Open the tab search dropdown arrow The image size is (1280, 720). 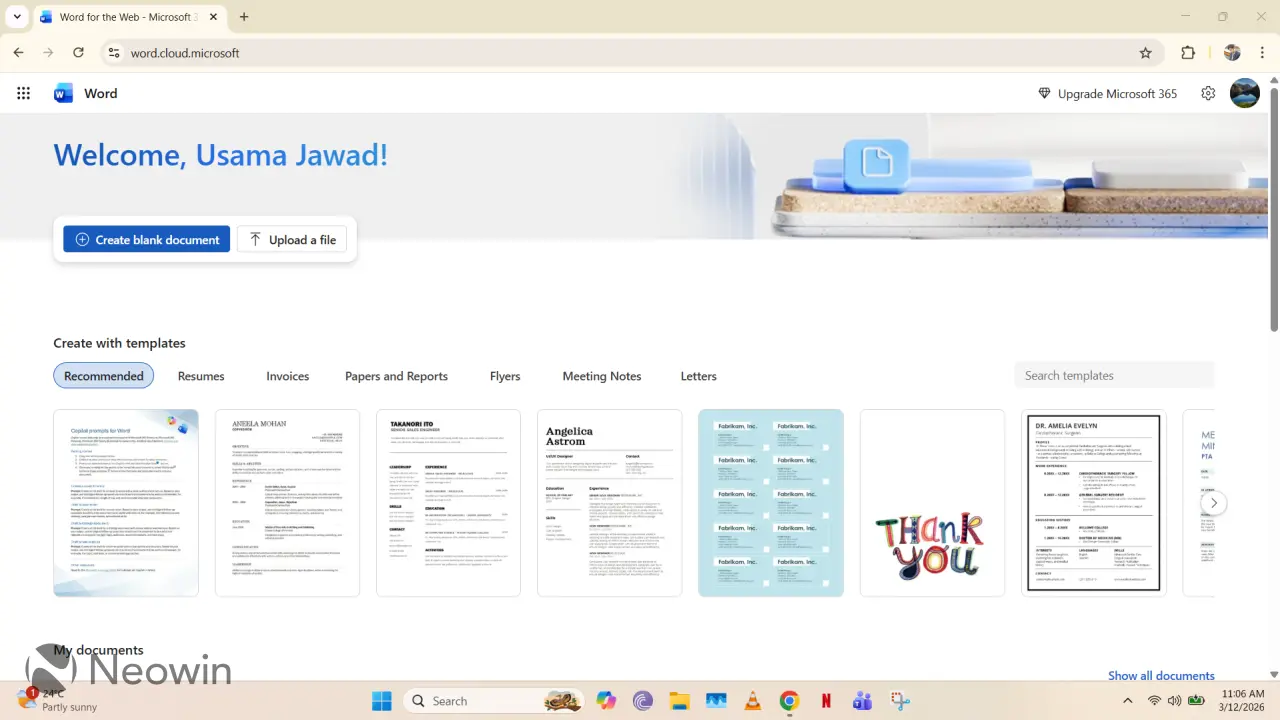17,17
